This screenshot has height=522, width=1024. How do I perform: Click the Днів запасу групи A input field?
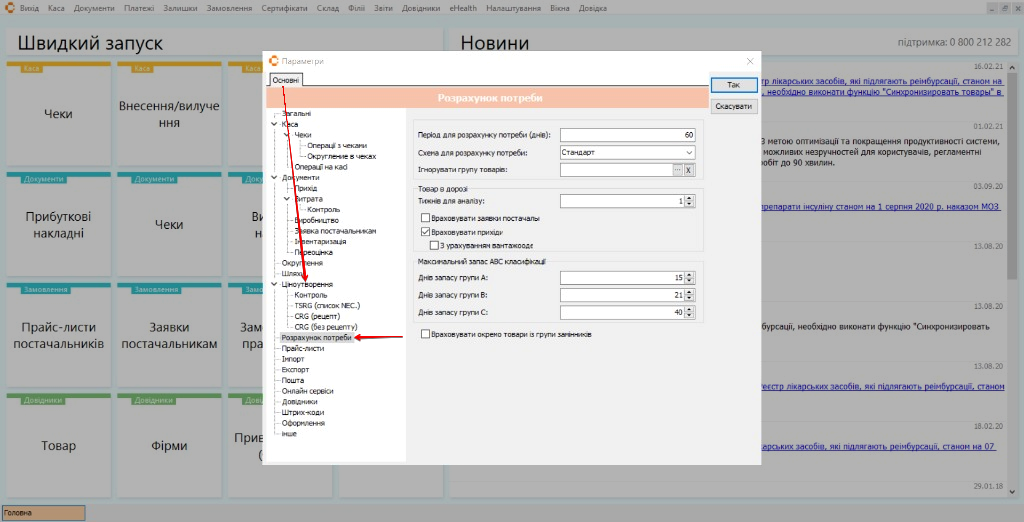pos(622,278)
